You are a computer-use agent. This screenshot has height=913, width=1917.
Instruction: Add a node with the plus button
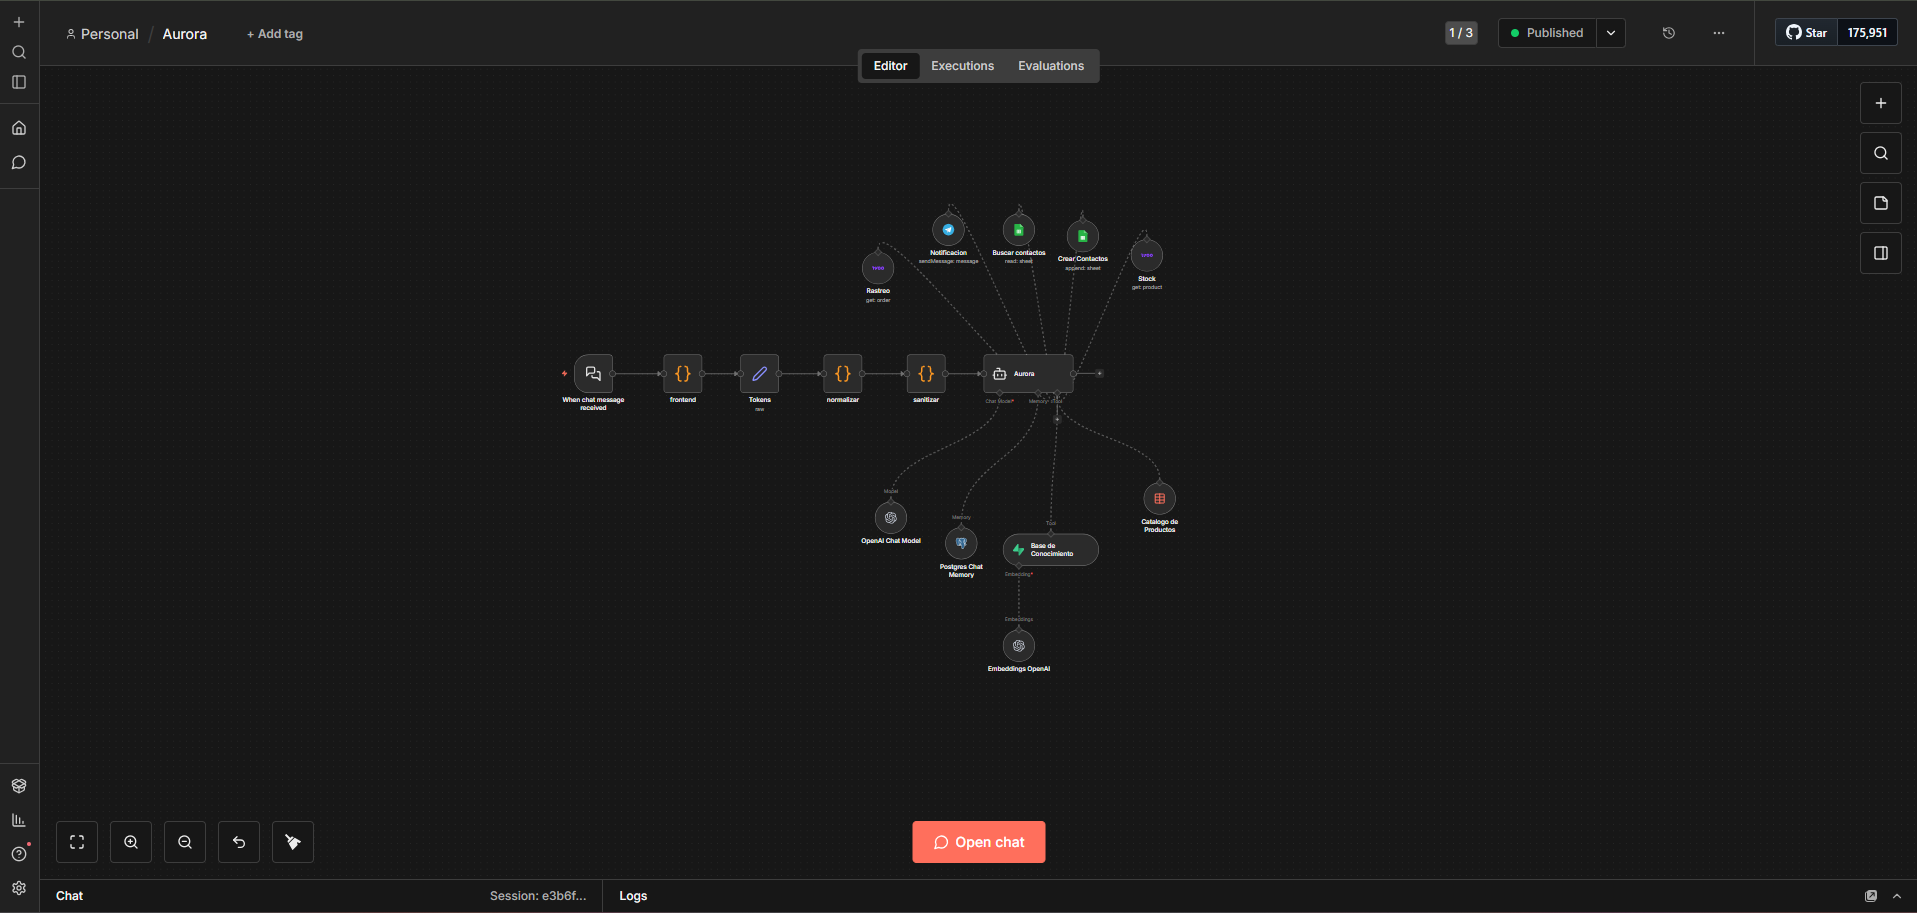click(1880, 103)
